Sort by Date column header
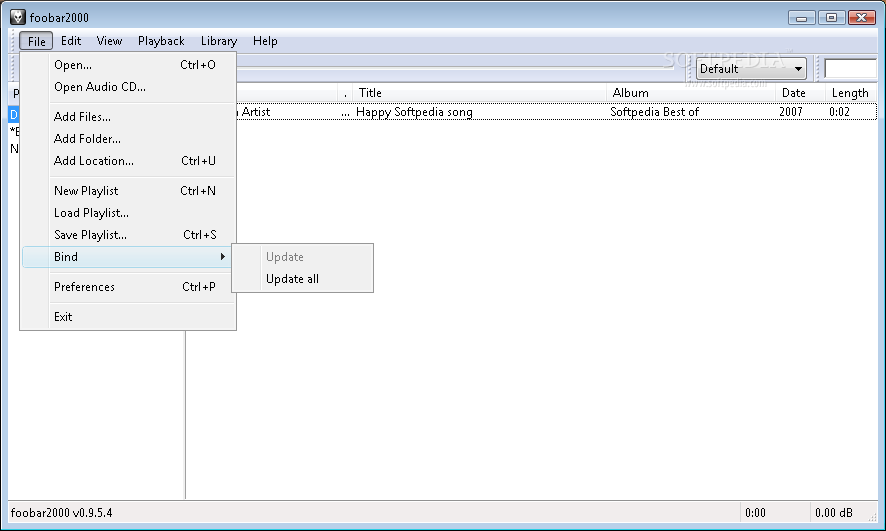886x531 pixels. click(800, 93)
